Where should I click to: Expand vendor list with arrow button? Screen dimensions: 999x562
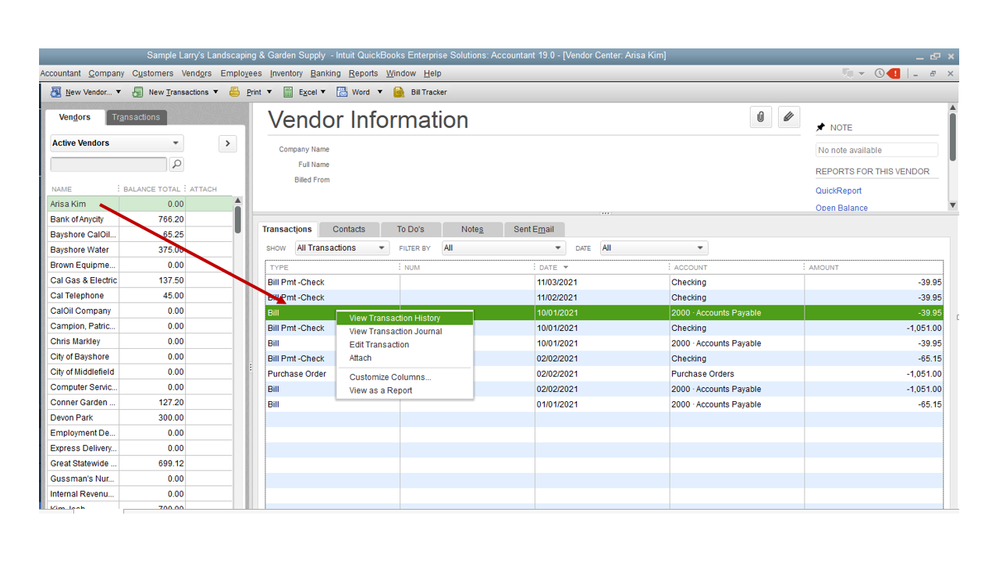coord(227,143)
